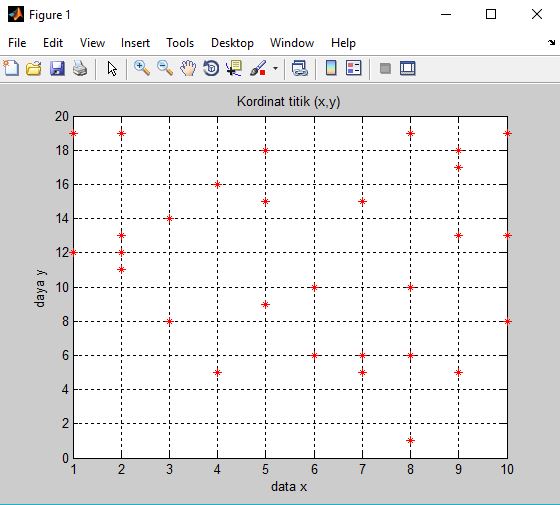560x505 pixels.
Task: Maximize the Figure 1 window
Action: coord(491,15)
